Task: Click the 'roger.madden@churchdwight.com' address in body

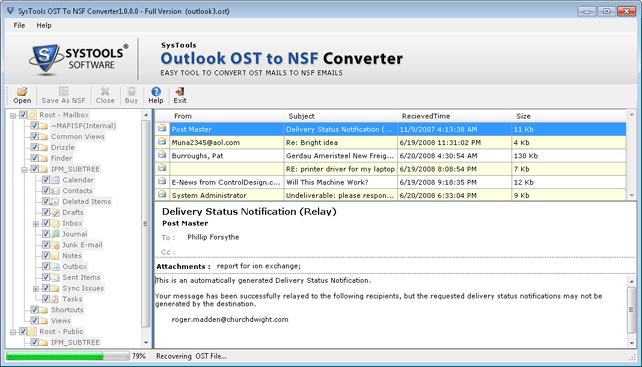Action: (230, 319)
